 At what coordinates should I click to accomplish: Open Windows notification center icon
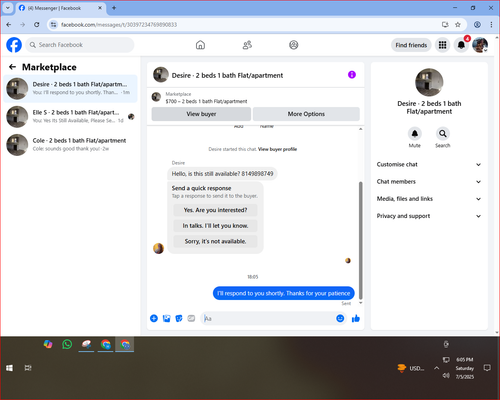coord(487,368)
